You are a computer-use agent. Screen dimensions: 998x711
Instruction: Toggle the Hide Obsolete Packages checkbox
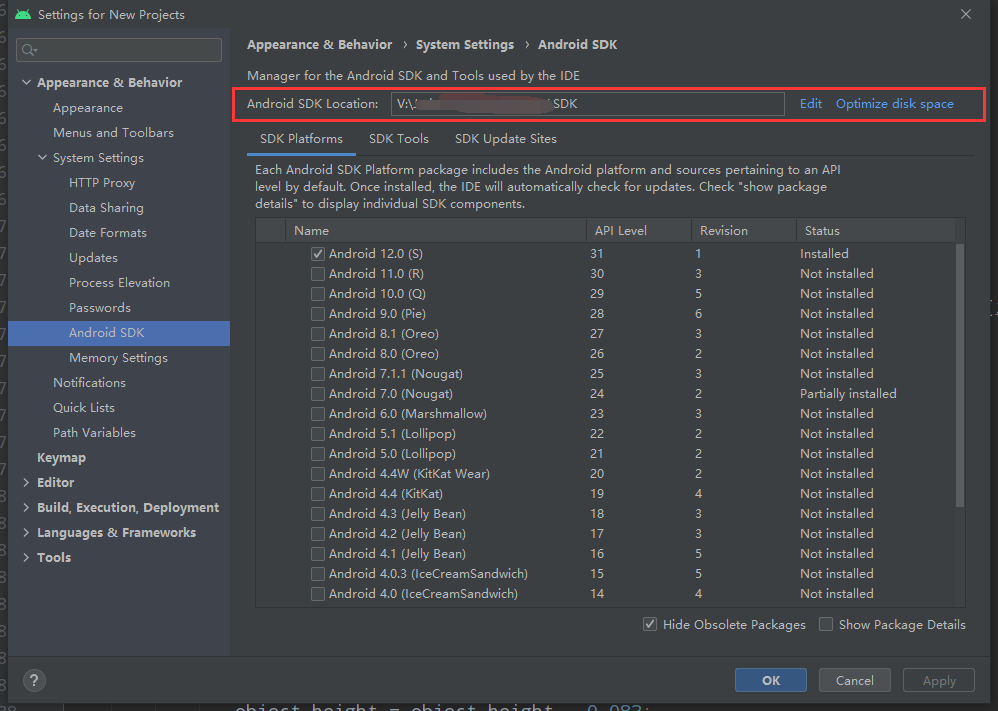click(650, 624)
